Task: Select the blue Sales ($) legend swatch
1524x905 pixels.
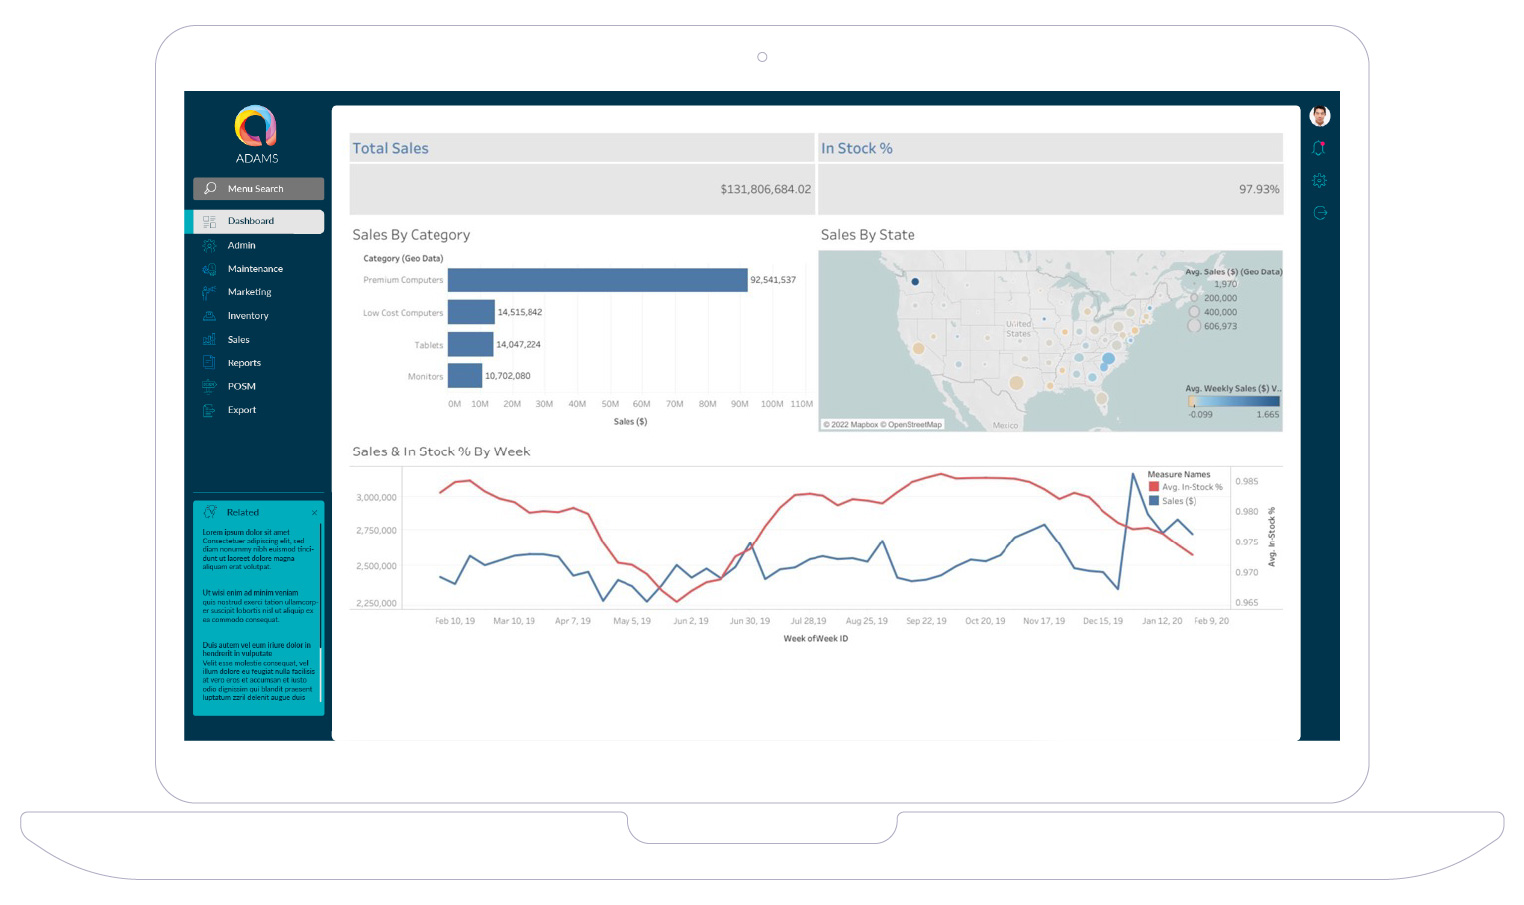Action: 1154,501
